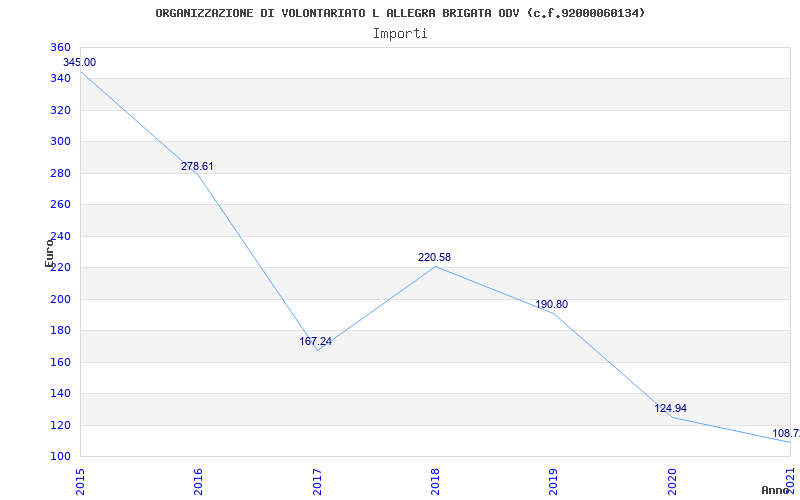
Task: Select the 345.00 data label
Action: 79,62
